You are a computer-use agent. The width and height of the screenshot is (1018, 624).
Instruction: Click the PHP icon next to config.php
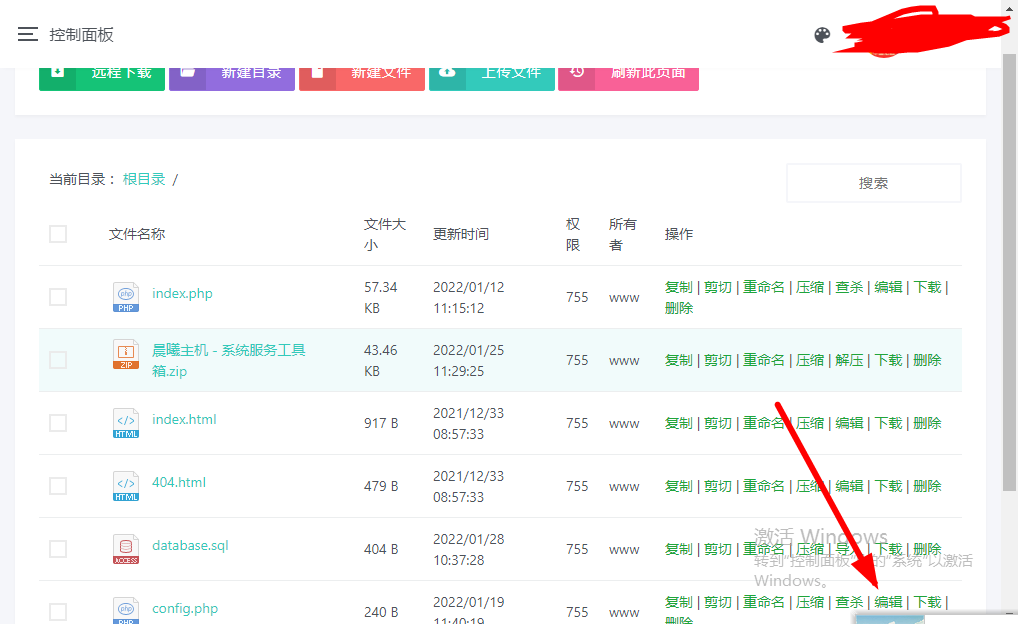126,610
